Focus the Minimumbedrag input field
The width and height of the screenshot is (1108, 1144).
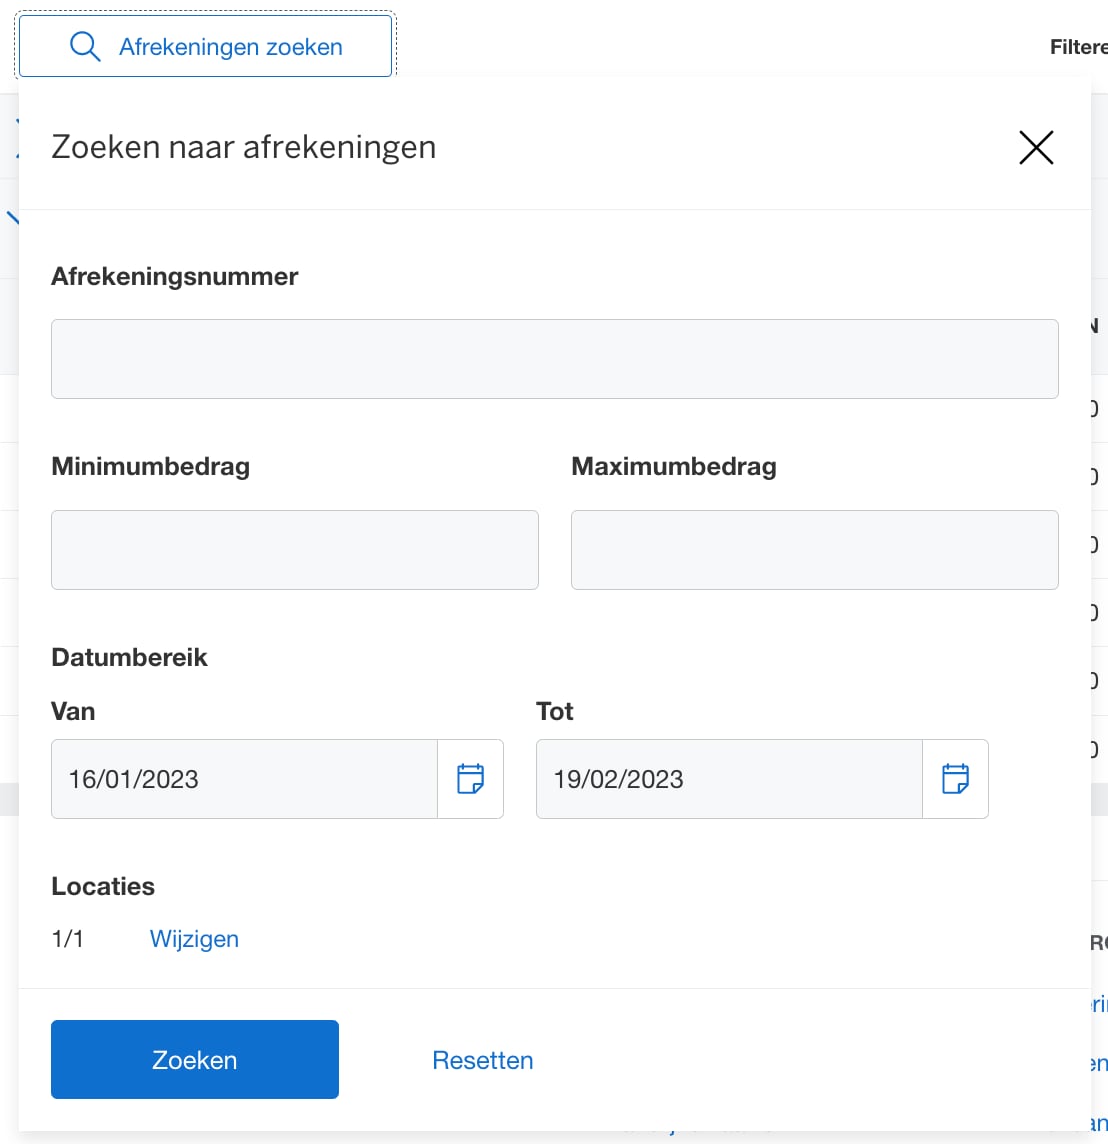click(x=295, y=550)
